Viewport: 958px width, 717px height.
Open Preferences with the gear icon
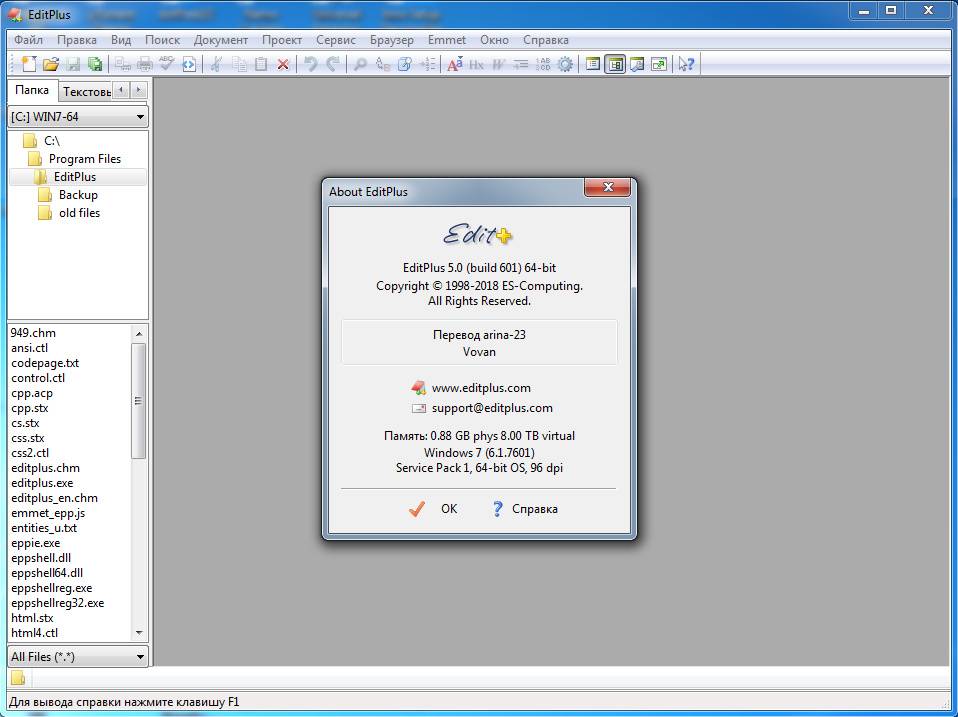coord(565,64)
